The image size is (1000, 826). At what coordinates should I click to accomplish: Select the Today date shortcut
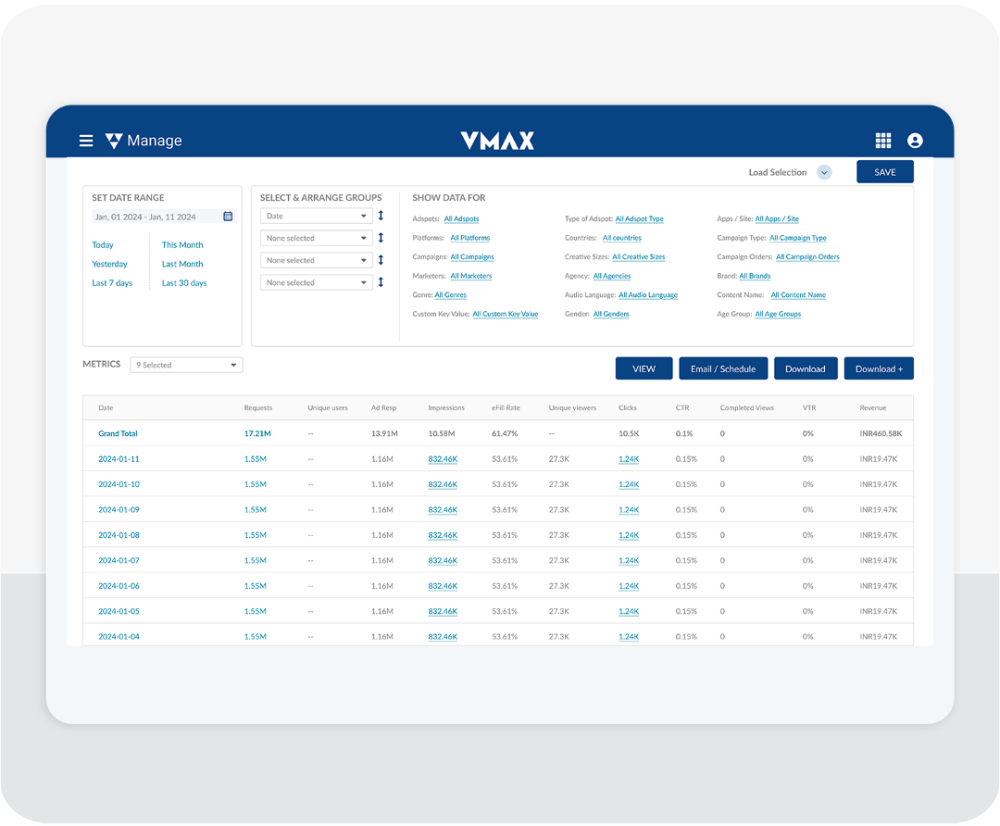pos(103,245)
